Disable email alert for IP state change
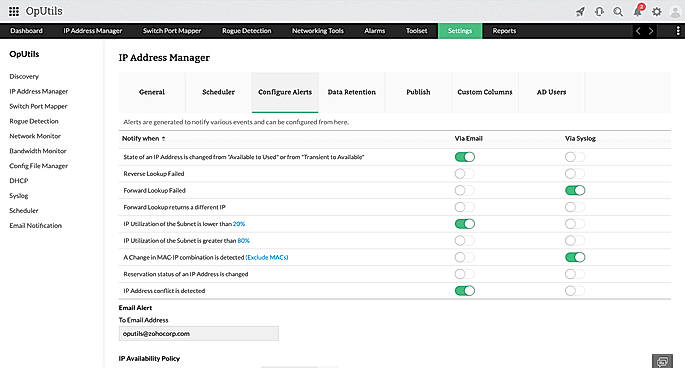This screenshot has height=368, width=685. coord(464,157)
